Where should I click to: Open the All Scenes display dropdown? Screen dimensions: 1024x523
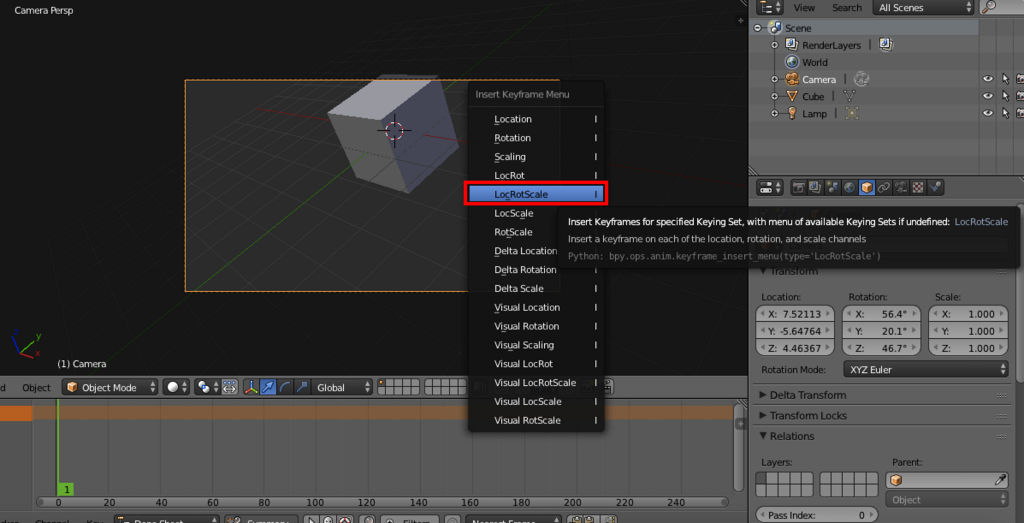[923, 7]
